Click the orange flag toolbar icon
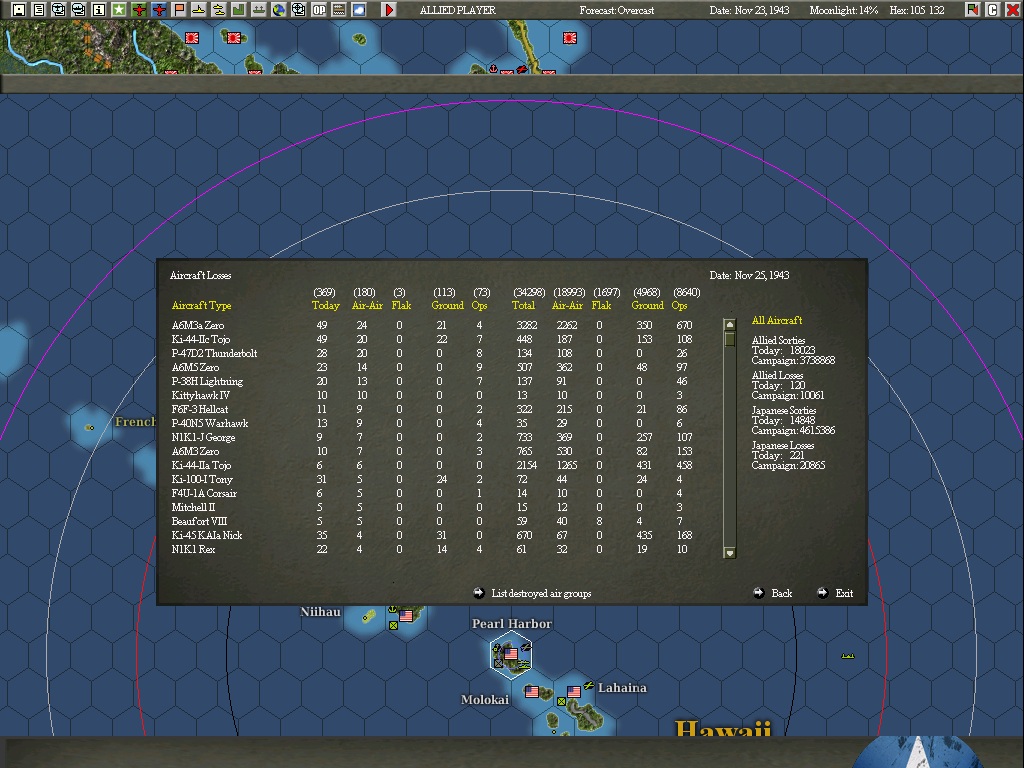Image resolution: width=1024 pixels, height=768 pixels. point(179,10)
